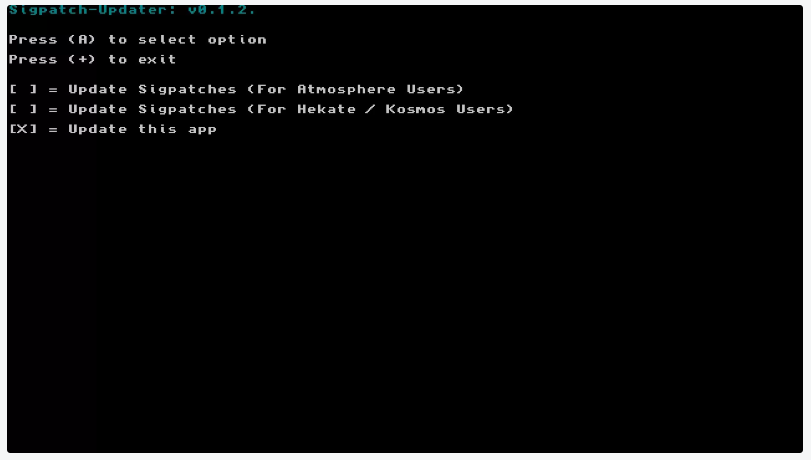Click the word Atmosphere in first option

click(x=346, y=90)
